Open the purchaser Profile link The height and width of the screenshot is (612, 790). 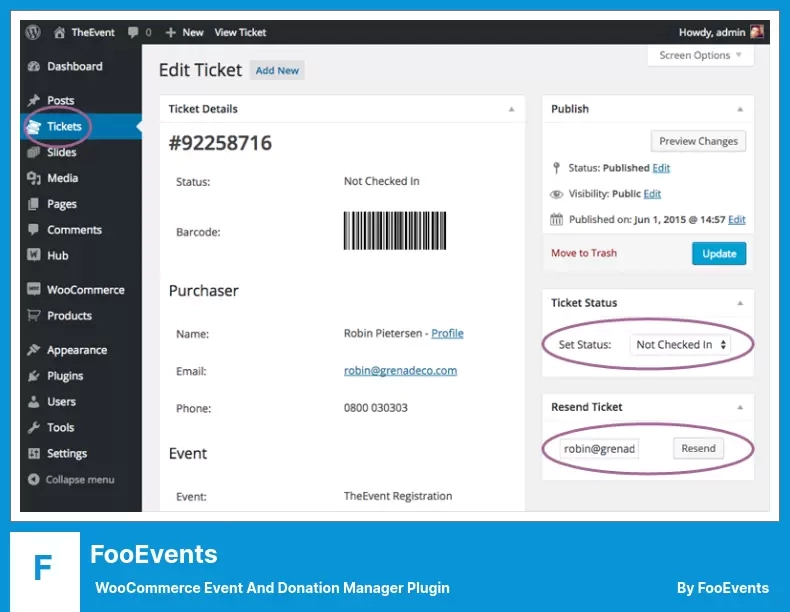coord(447,333)
